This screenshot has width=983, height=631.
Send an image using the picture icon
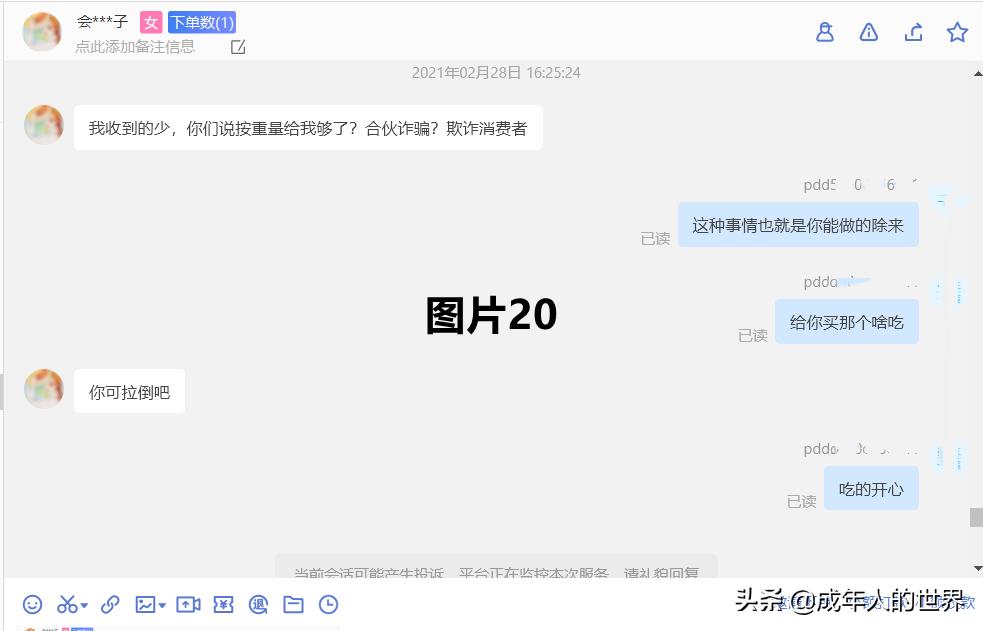coord(143,604)
